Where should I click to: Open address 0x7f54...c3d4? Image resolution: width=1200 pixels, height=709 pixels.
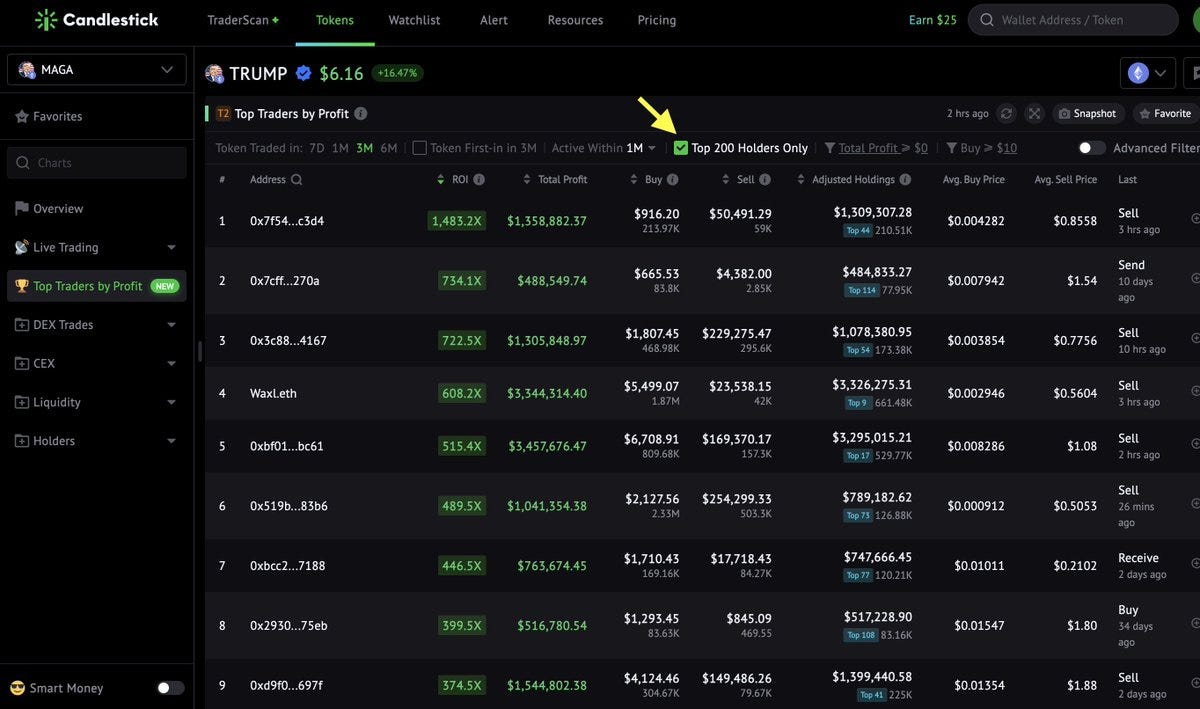coord(287,221)
